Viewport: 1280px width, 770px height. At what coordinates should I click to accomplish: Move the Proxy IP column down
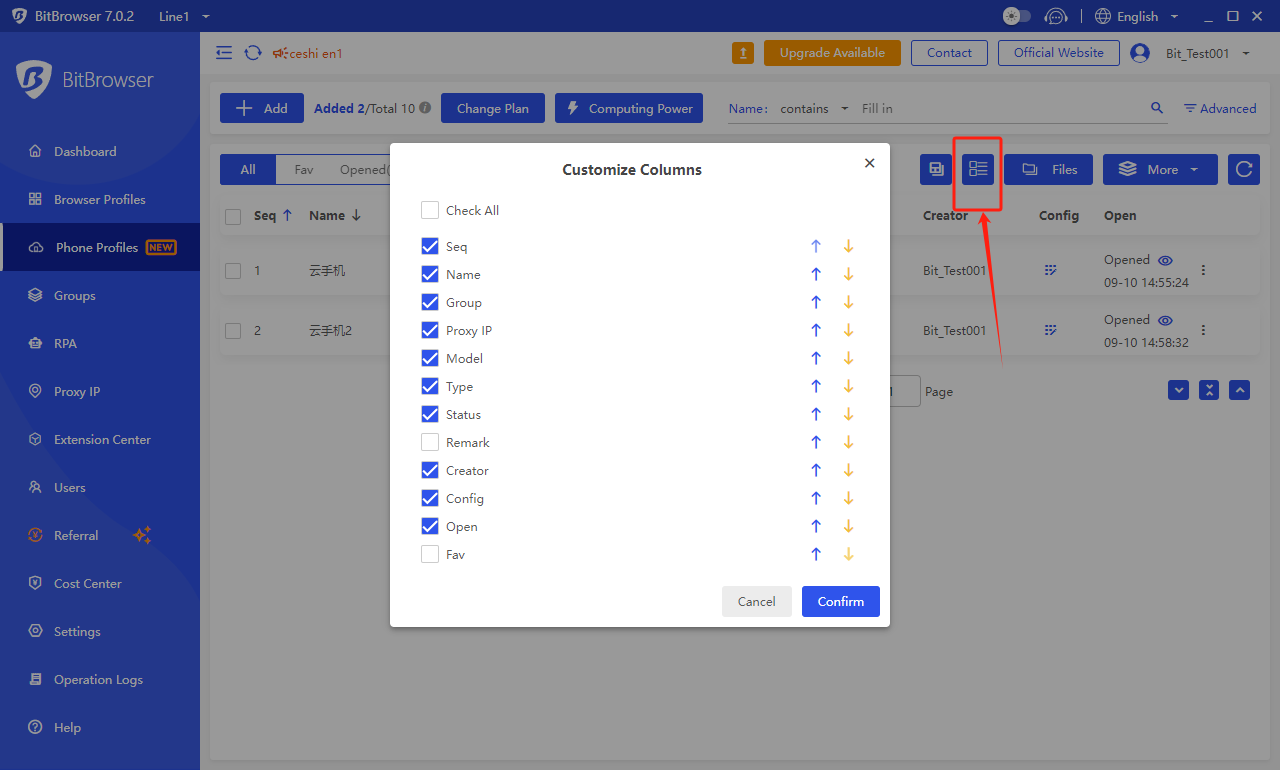(848, 331)
